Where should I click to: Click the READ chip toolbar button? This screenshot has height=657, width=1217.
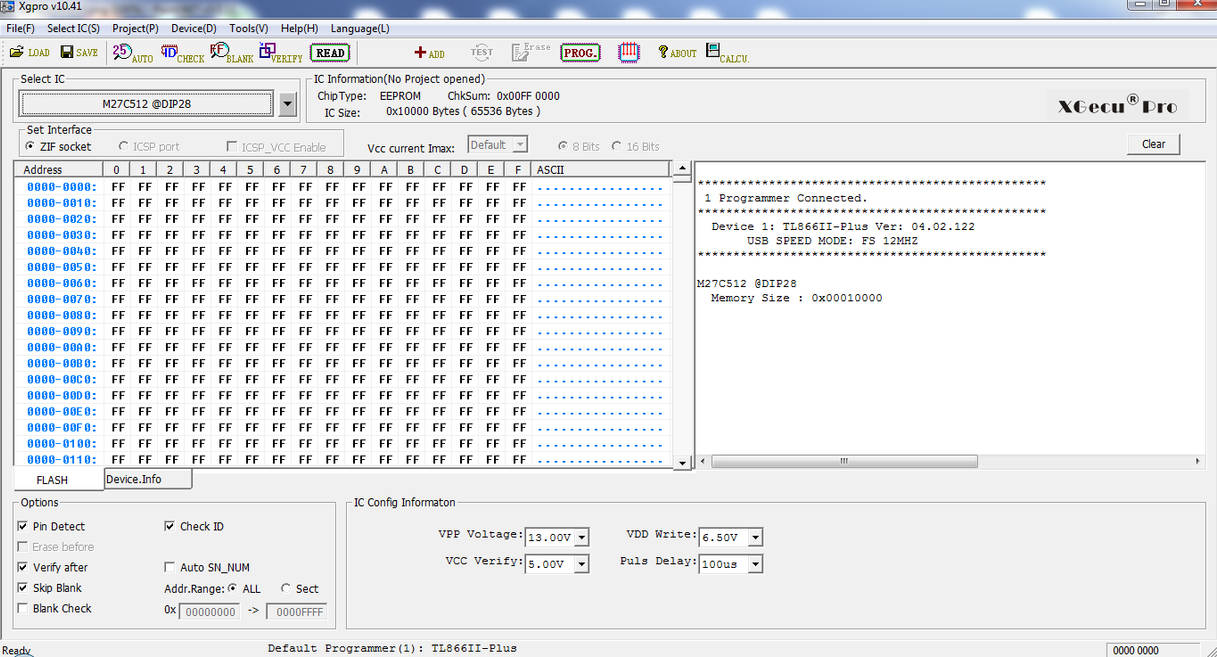pyautogui.click(x=330, y=53)
